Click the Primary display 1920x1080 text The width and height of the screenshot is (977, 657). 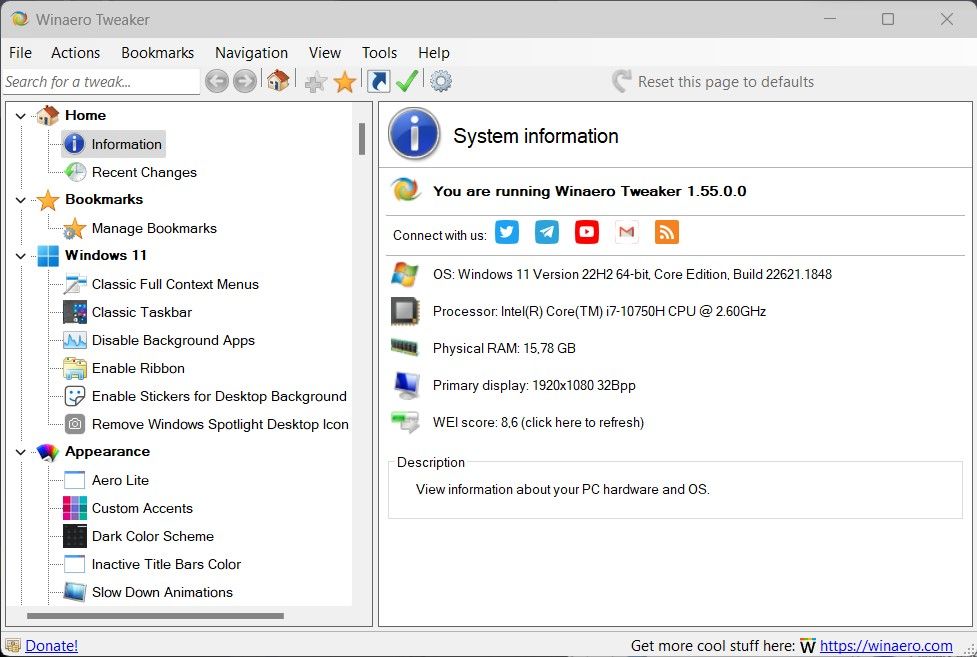click(x=534, y=385)
